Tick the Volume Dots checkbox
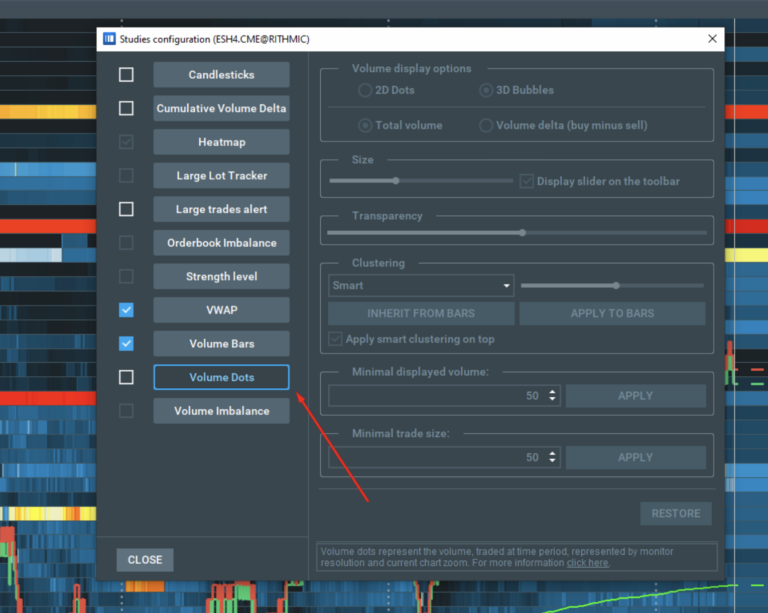The width and height of the screenshot is (768, 613). (126, 377)
